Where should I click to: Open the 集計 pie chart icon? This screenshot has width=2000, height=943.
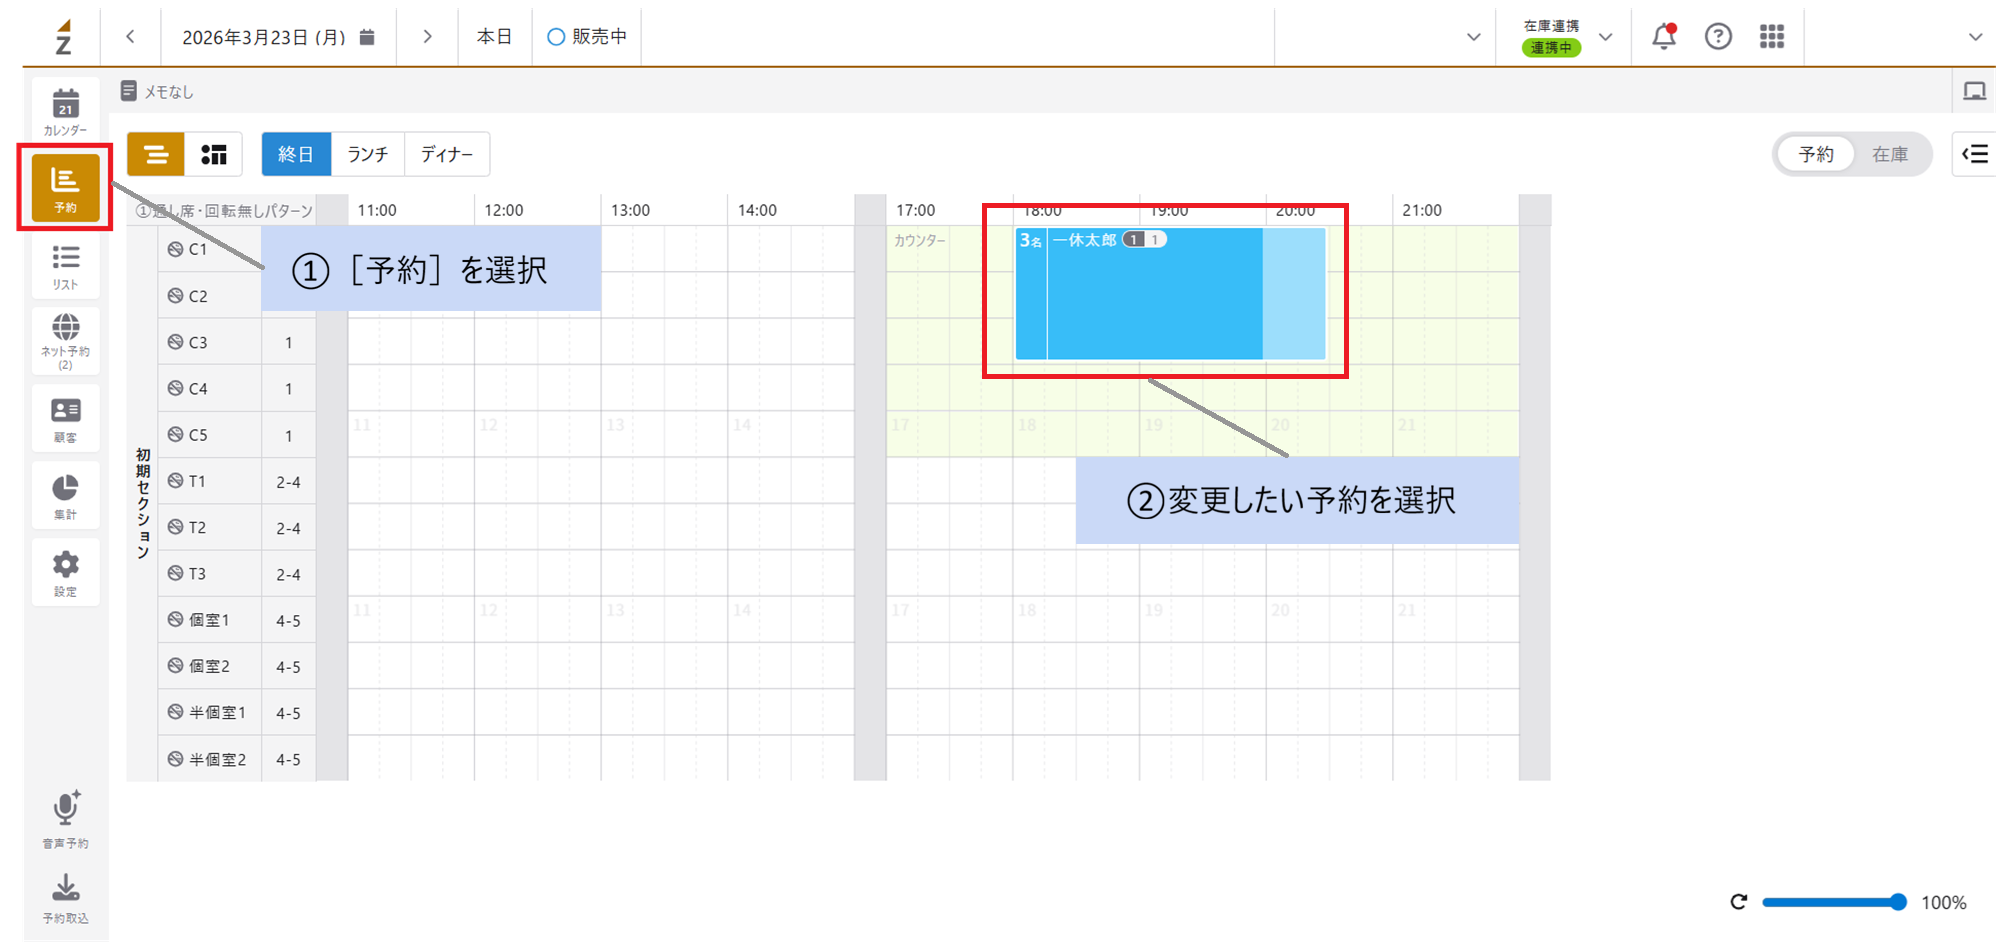coord(65,495)
